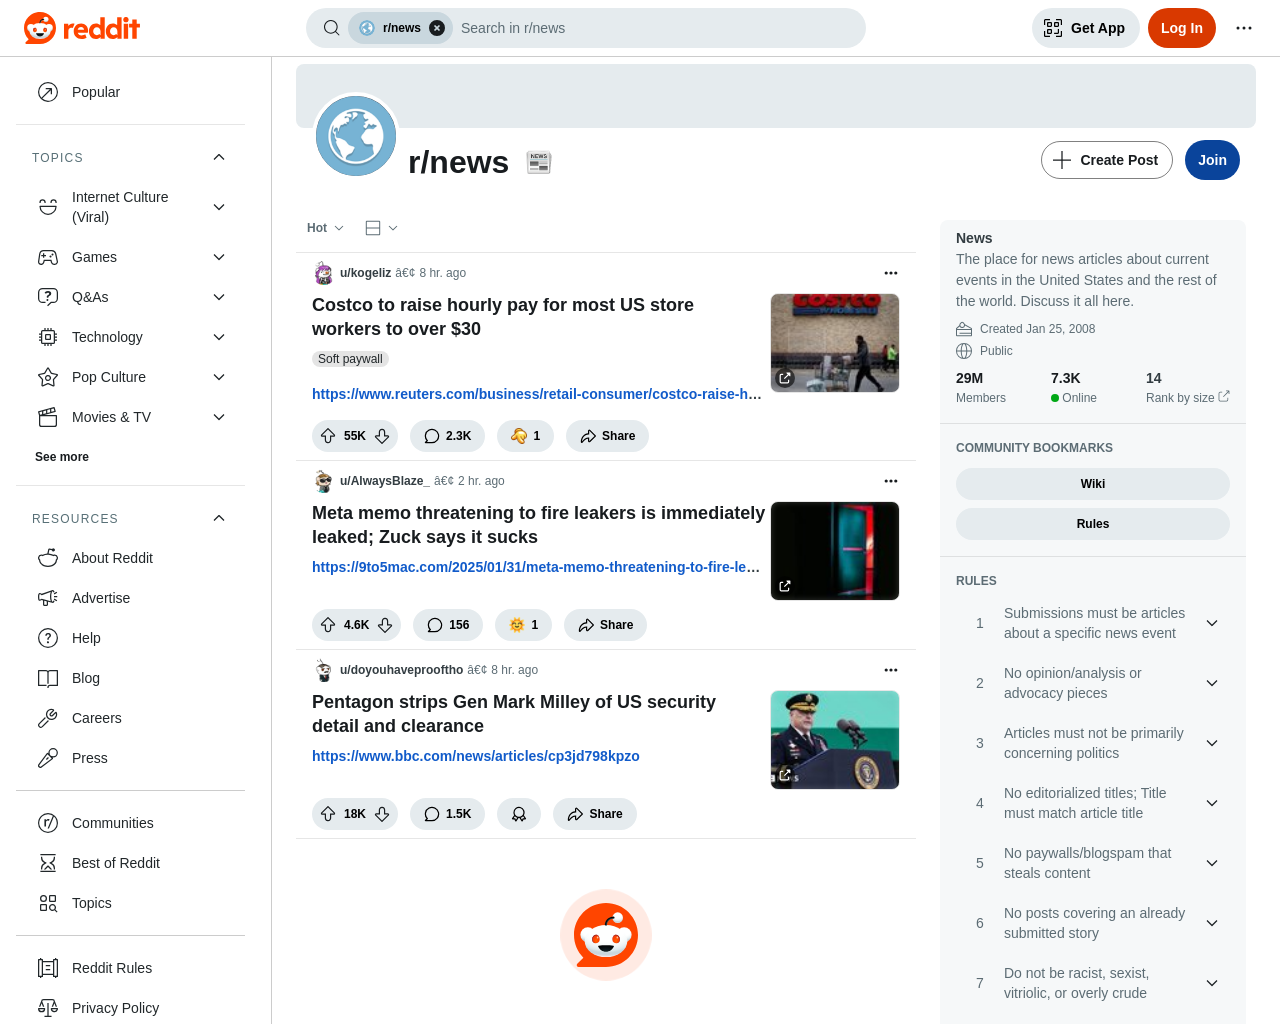Collapse the TOPICS section
The width and height of the screenshot is (1280, 1024).
pos(219,157)
